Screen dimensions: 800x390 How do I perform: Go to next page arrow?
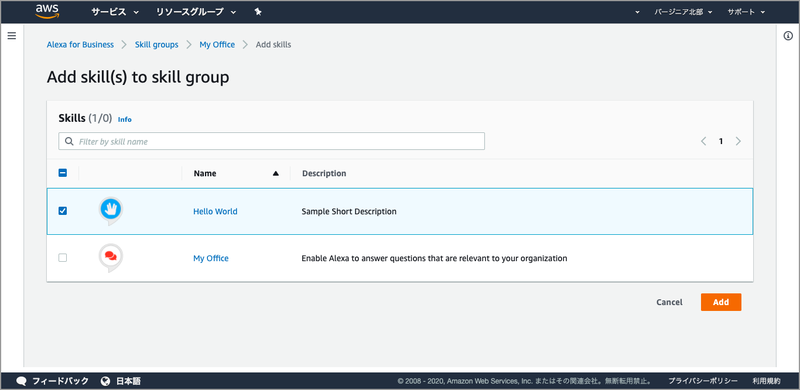pyautogui.click(x=738, y=141)
